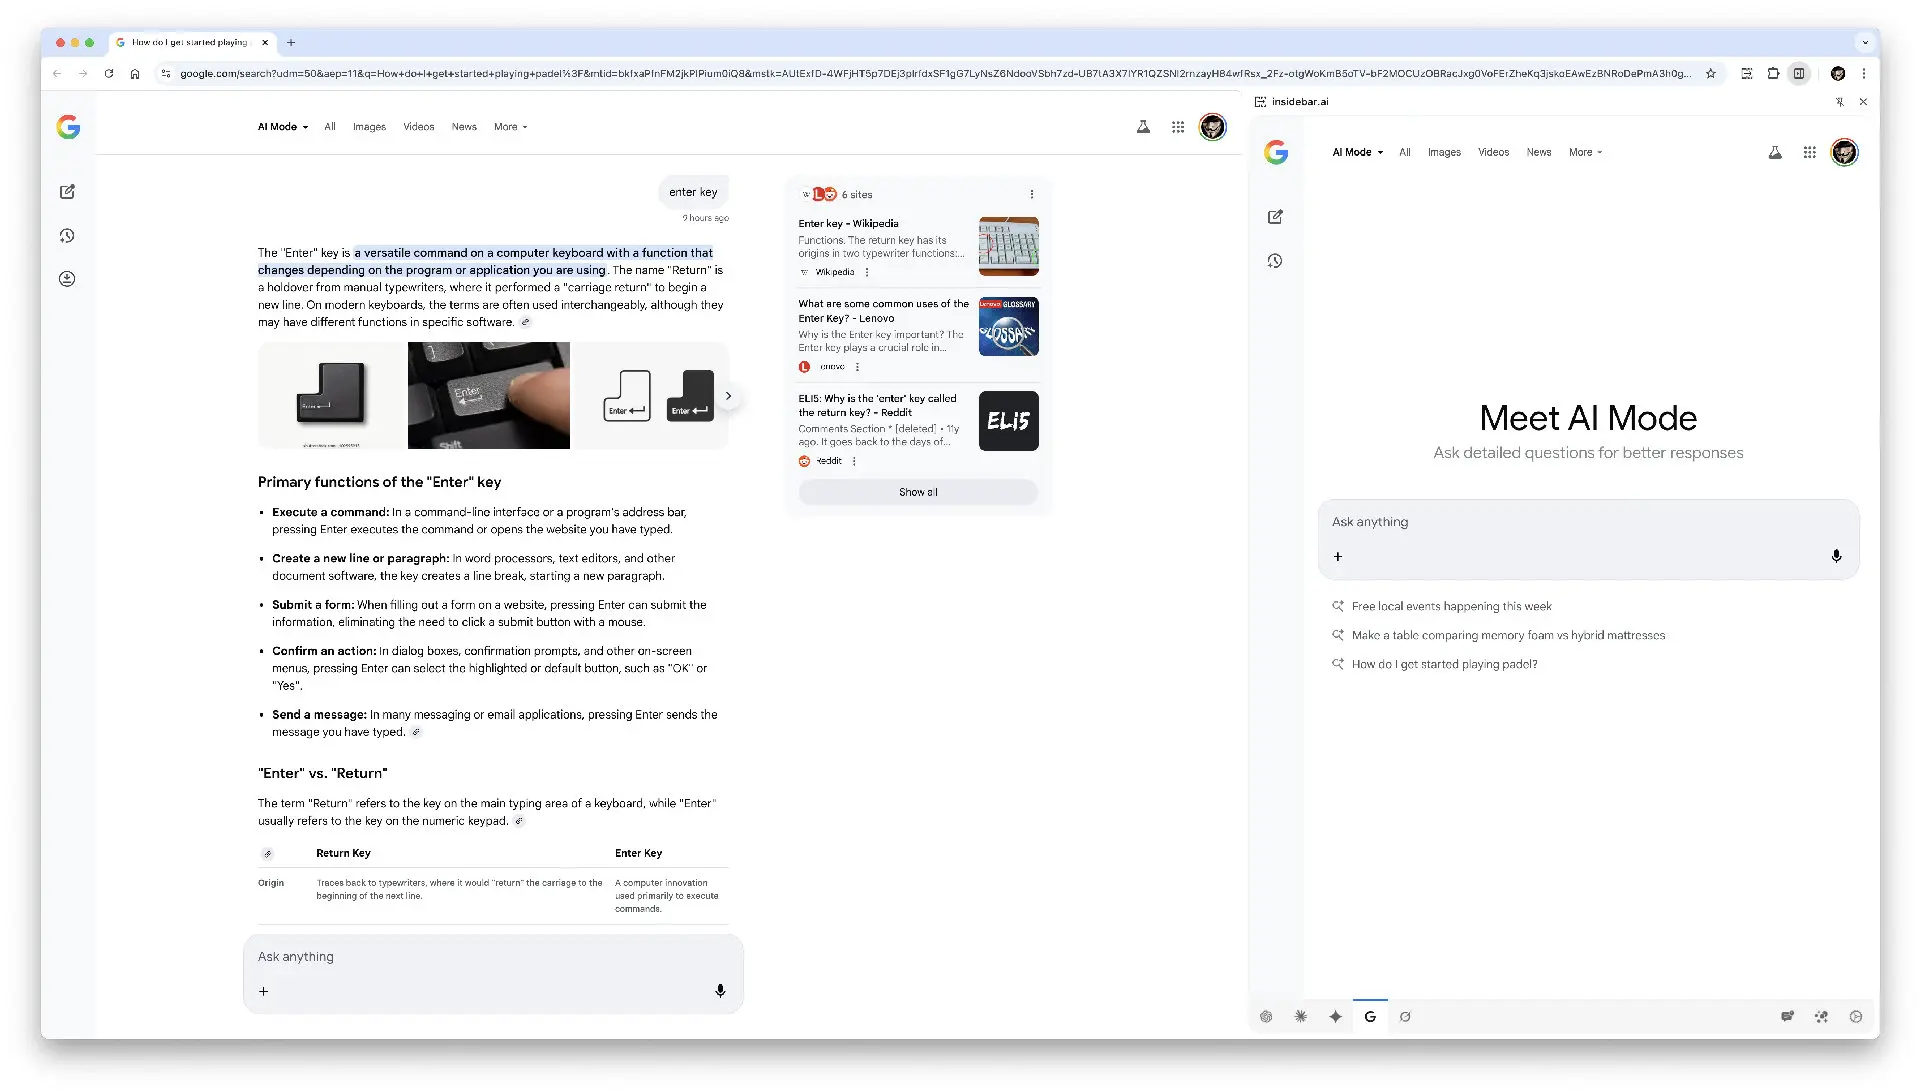Click Search Labs flask icon in main page

(1143, 127)
